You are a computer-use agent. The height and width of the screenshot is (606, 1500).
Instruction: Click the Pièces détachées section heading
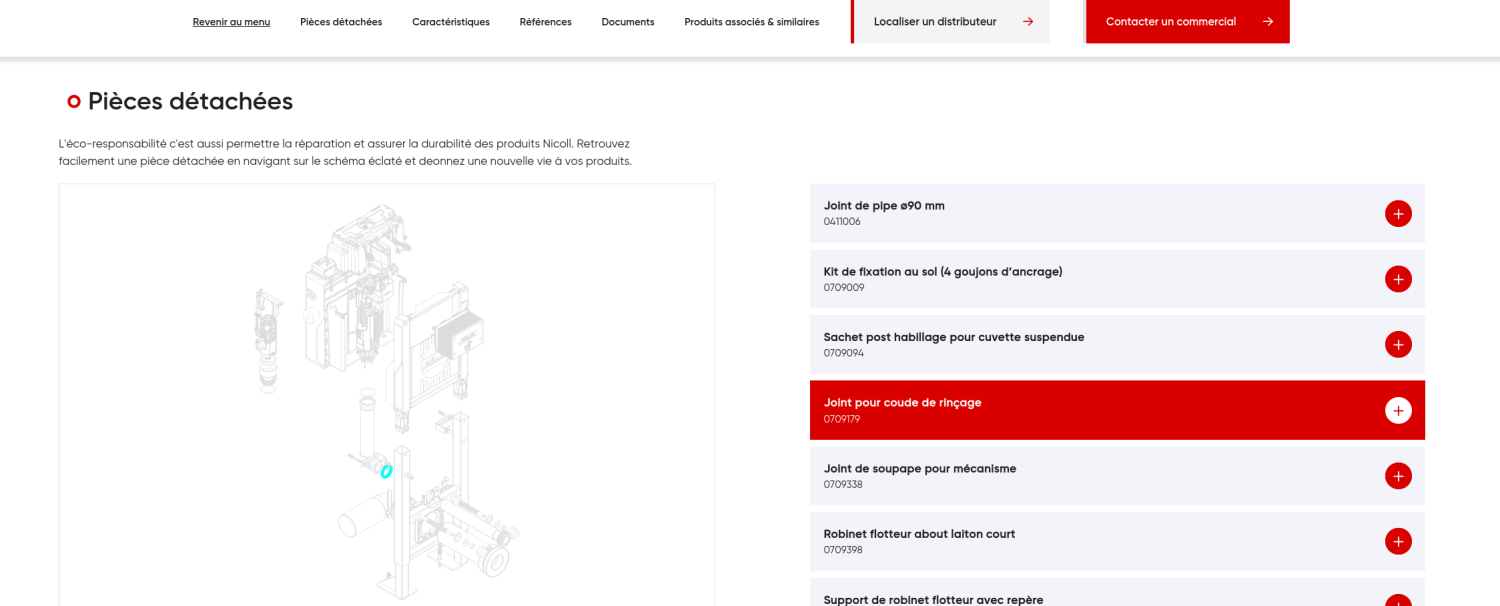190,101
